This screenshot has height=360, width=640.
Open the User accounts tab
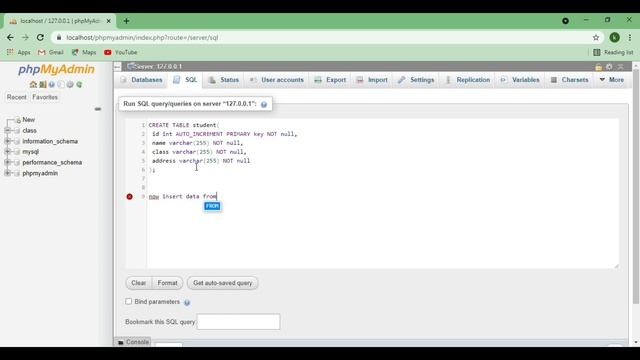point(277,80)
